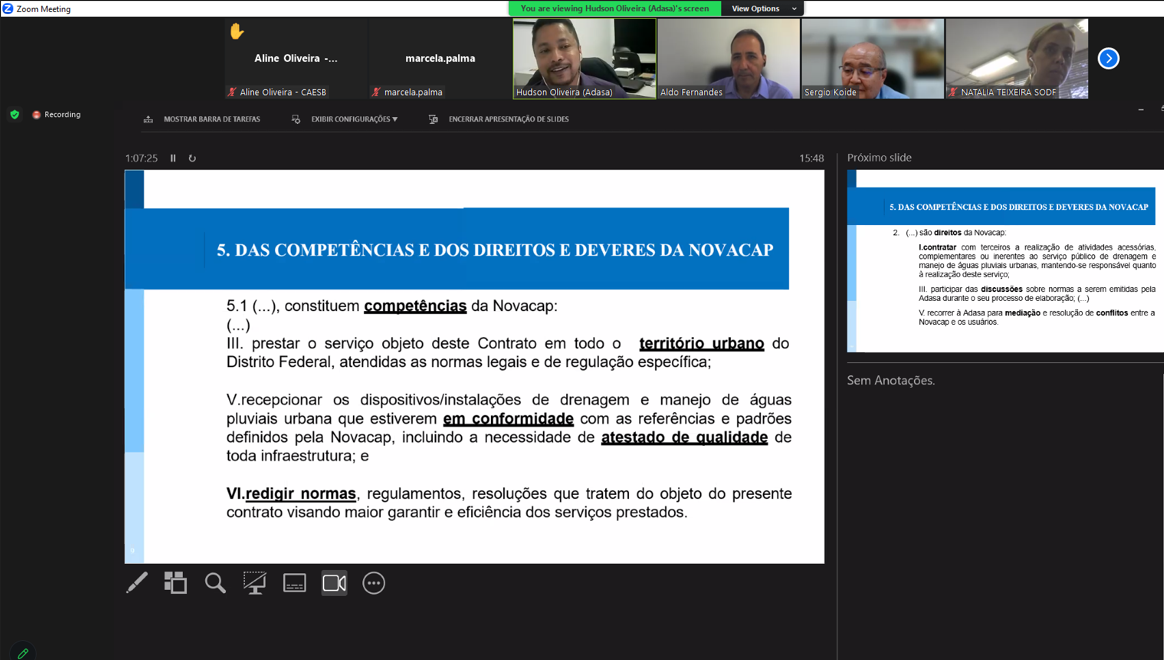The height and width of the screenshot is (660, 1164).
Task: Select Aline Oliveira - CAESB participant tile
Action: [x=295, y=59]
